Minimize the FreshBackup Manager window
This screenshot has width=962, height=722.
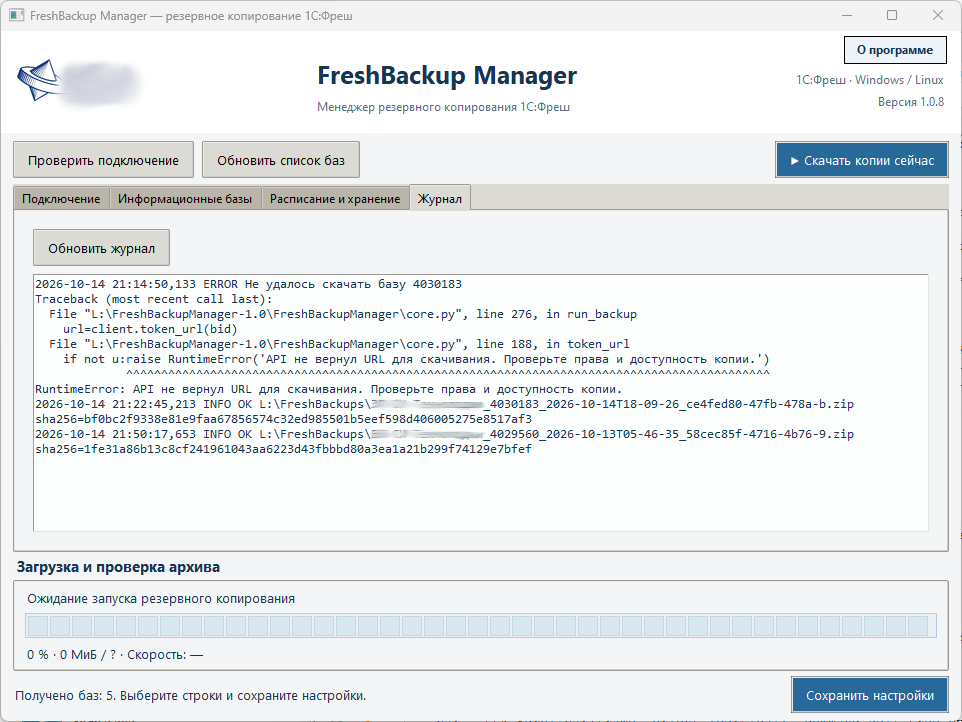(x=847, y=15)
